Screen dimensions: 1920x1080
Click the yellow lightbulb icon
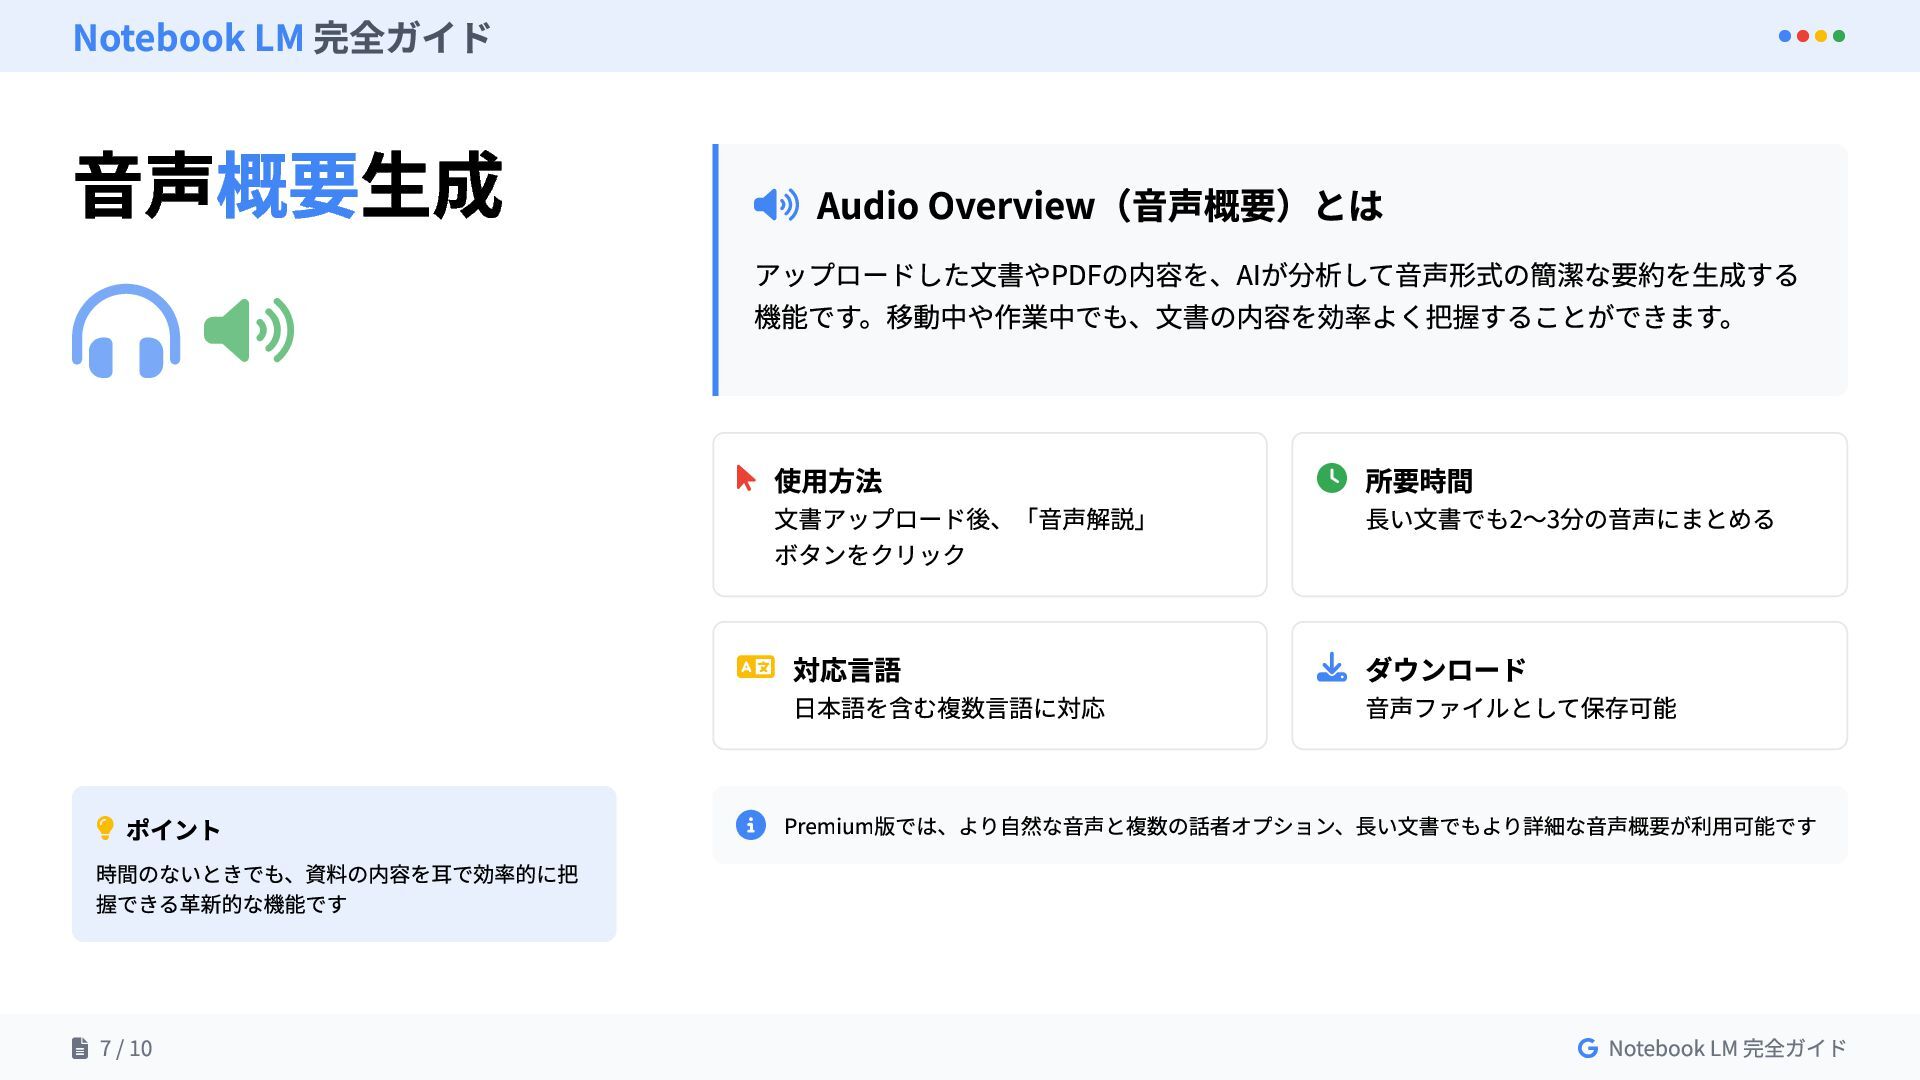point(104,828)
